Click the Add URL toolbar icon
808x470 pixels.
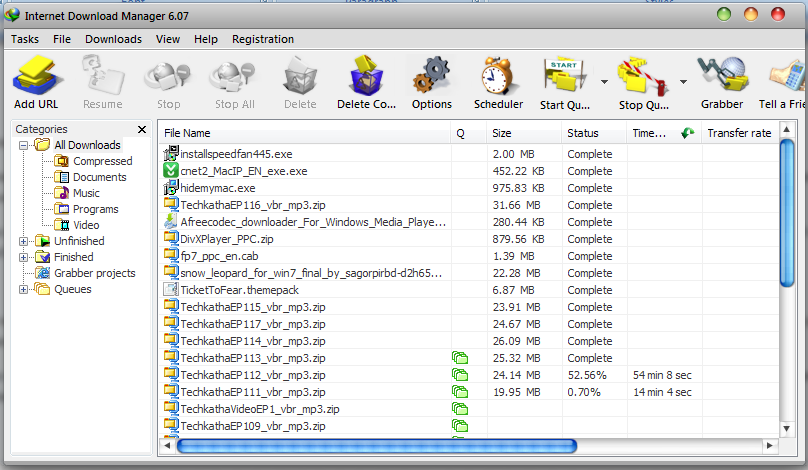(37, 77)
